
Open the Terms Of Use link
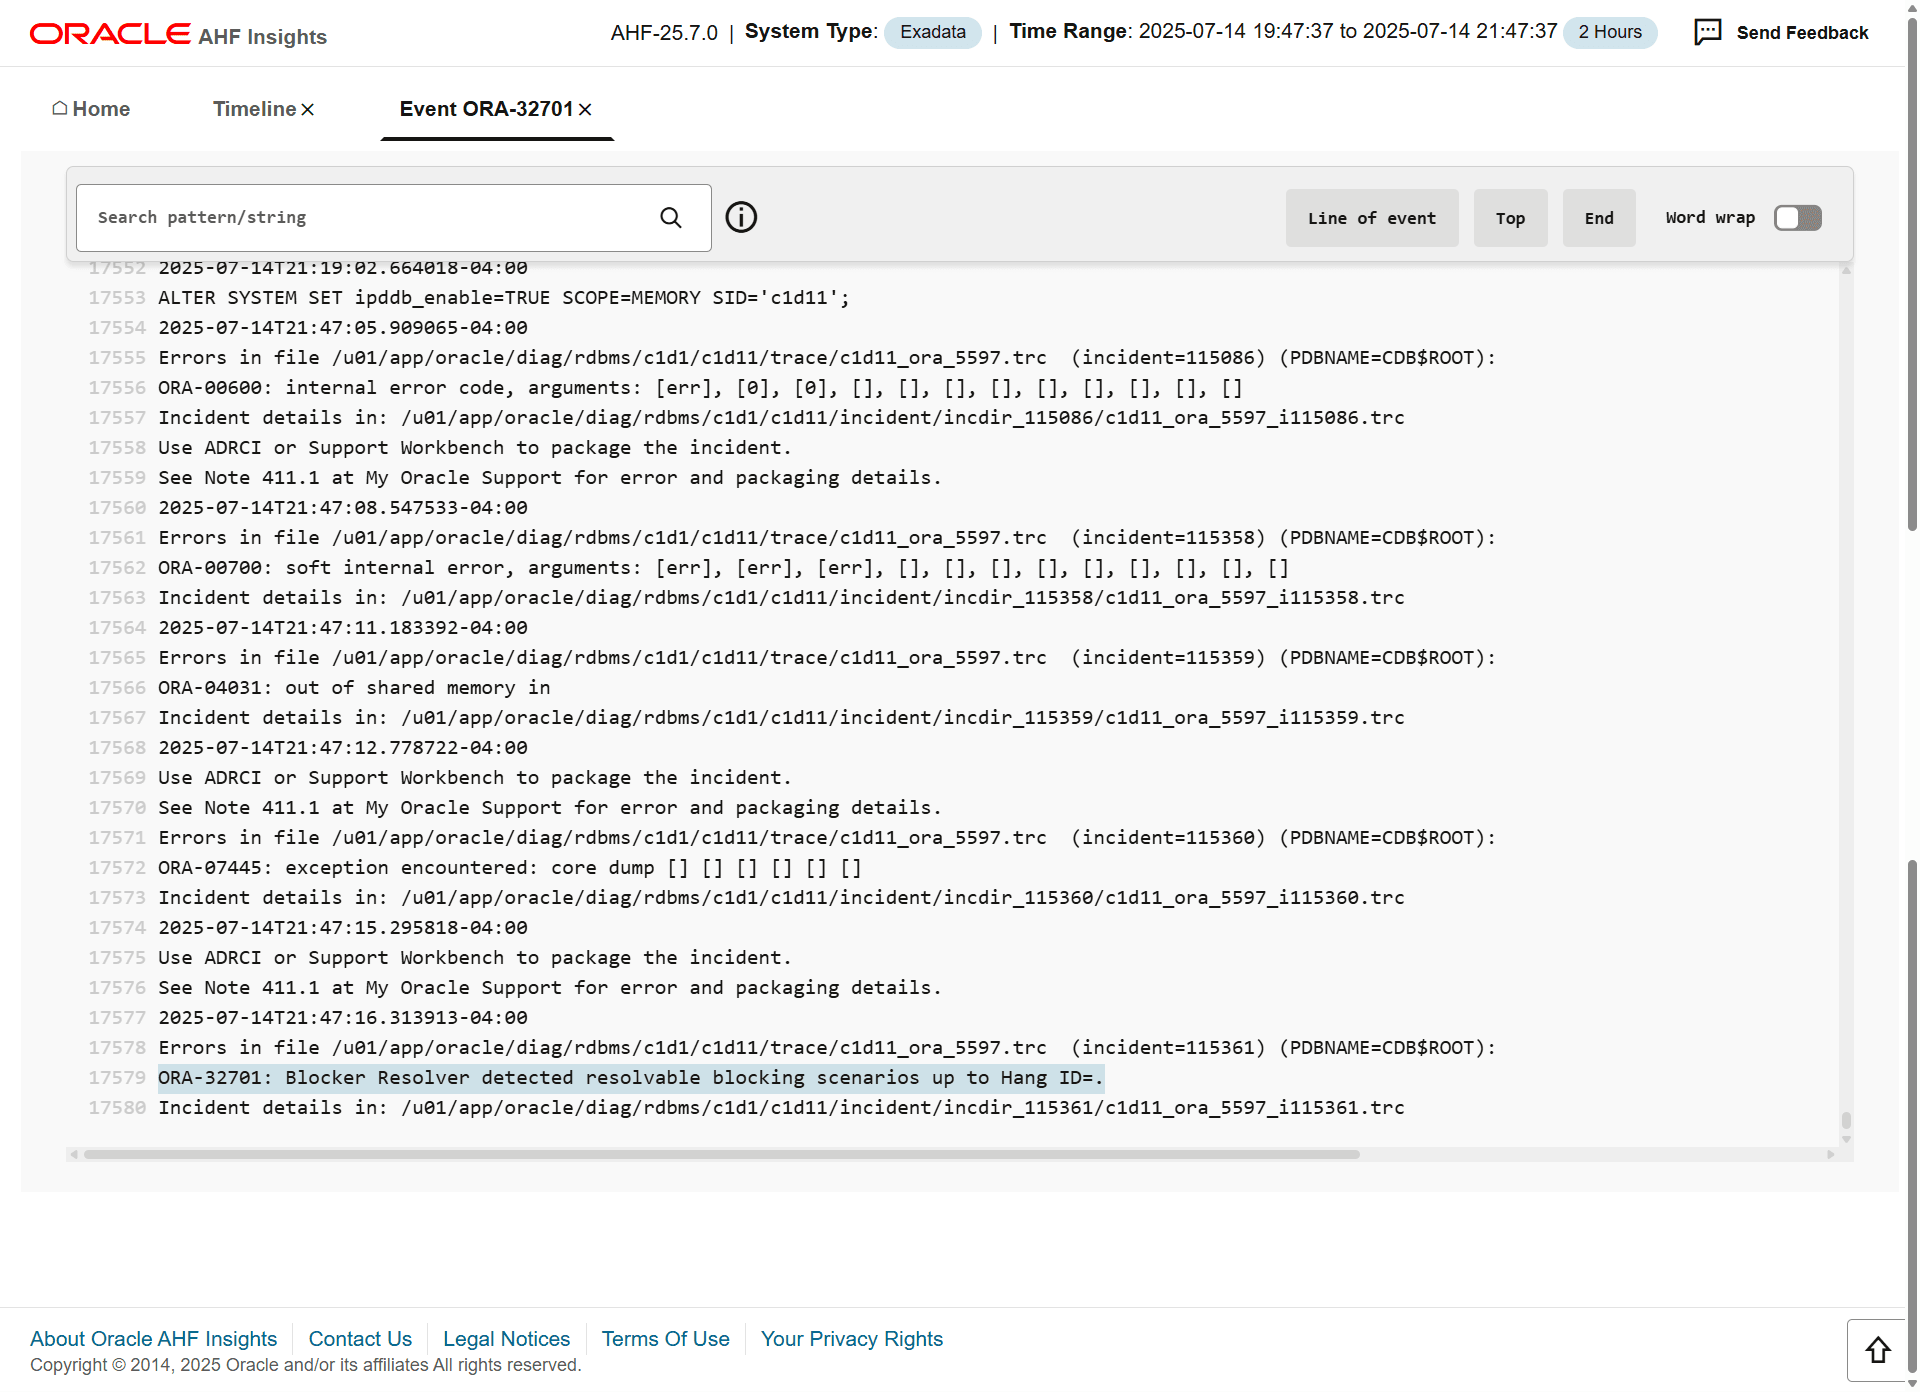point(665,1339)
